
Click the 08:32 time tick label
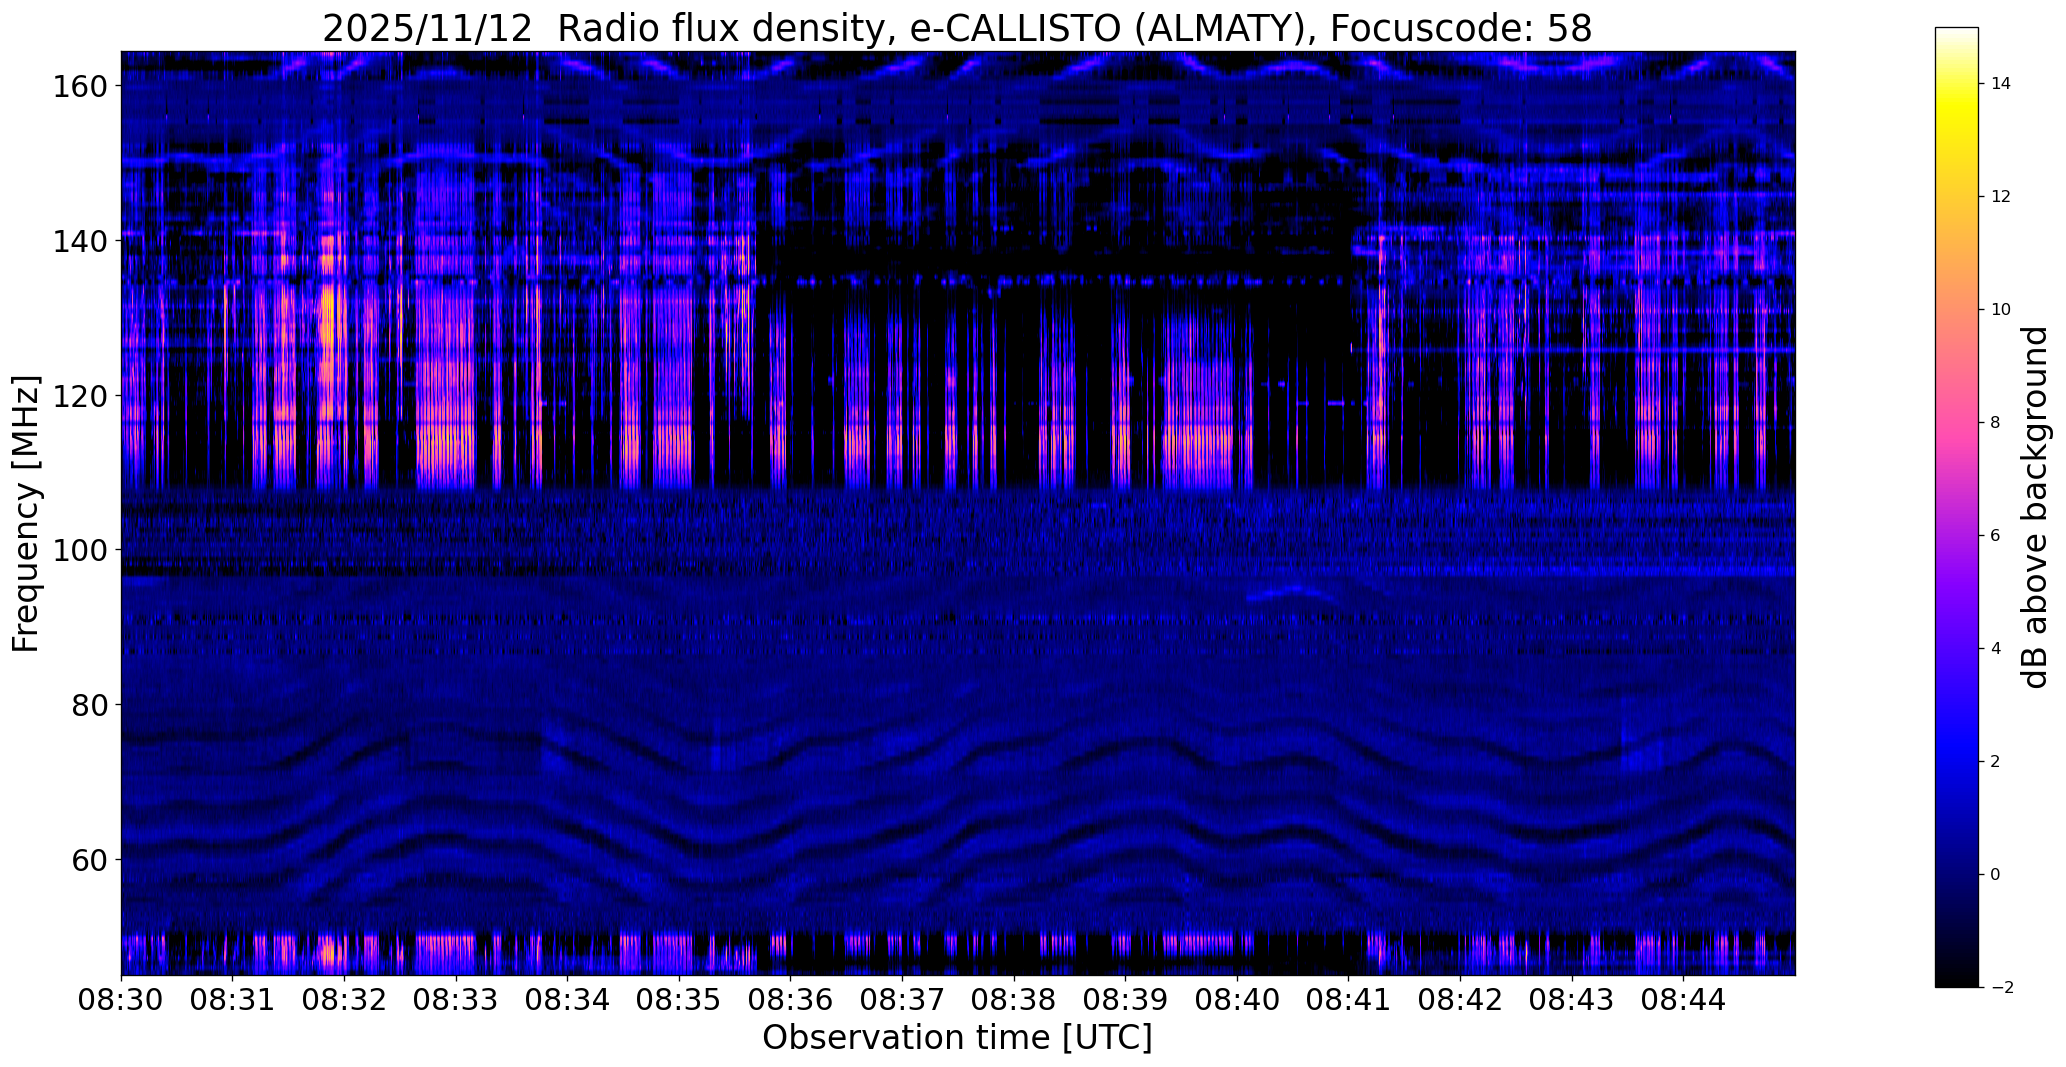click(x=344, y=1001)
